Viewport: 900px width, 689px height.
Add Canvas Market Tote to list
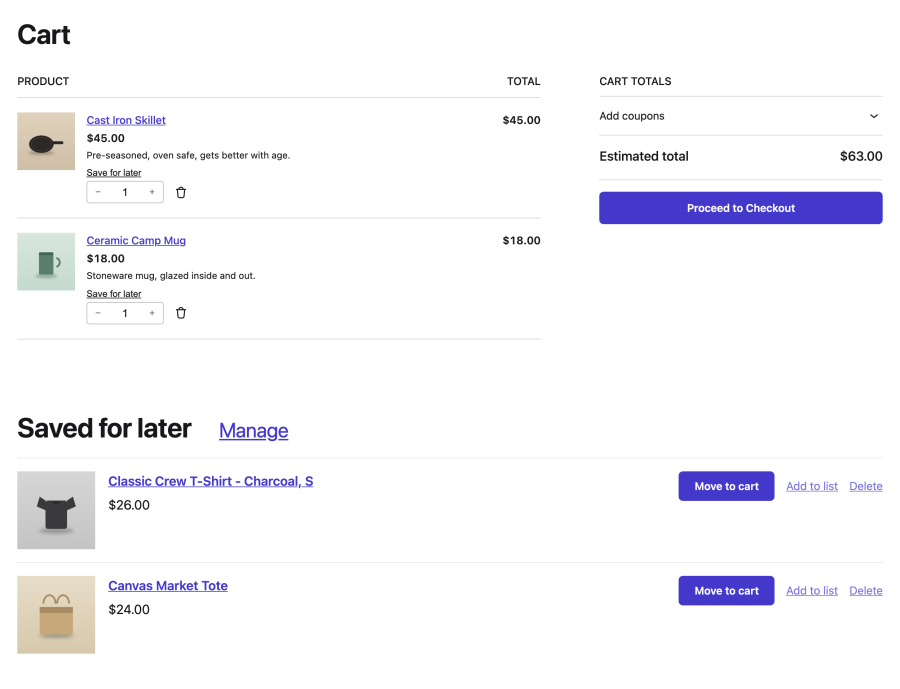812,591
